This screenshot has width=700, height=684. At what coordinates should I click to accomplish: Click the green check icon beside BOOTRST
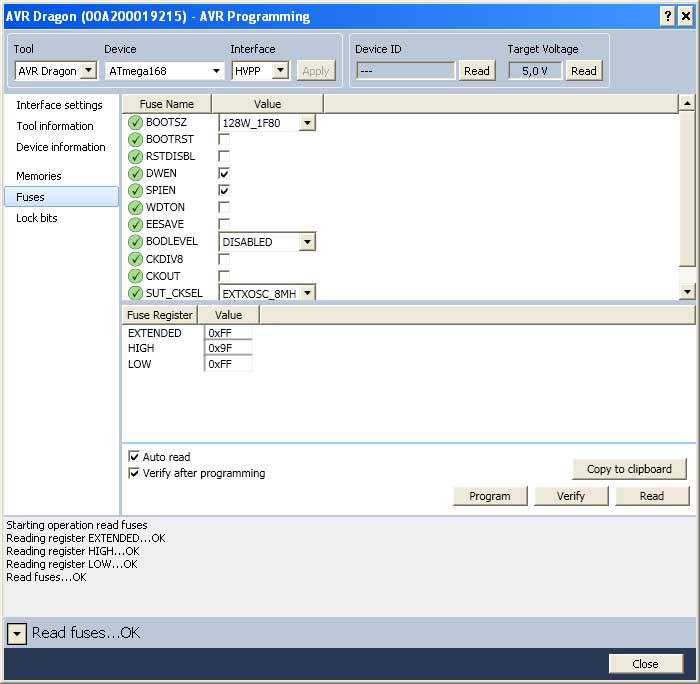coord(135,139)
